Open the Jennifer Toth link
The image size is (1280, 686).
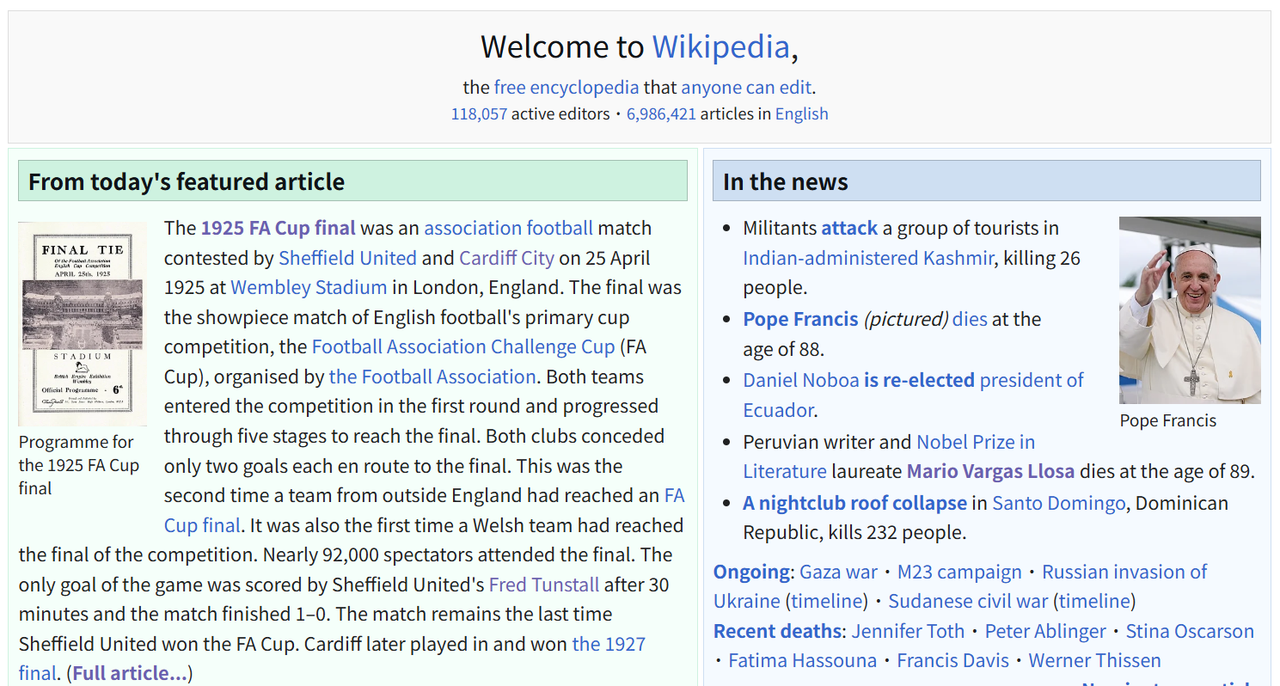[x=908, y=631]
